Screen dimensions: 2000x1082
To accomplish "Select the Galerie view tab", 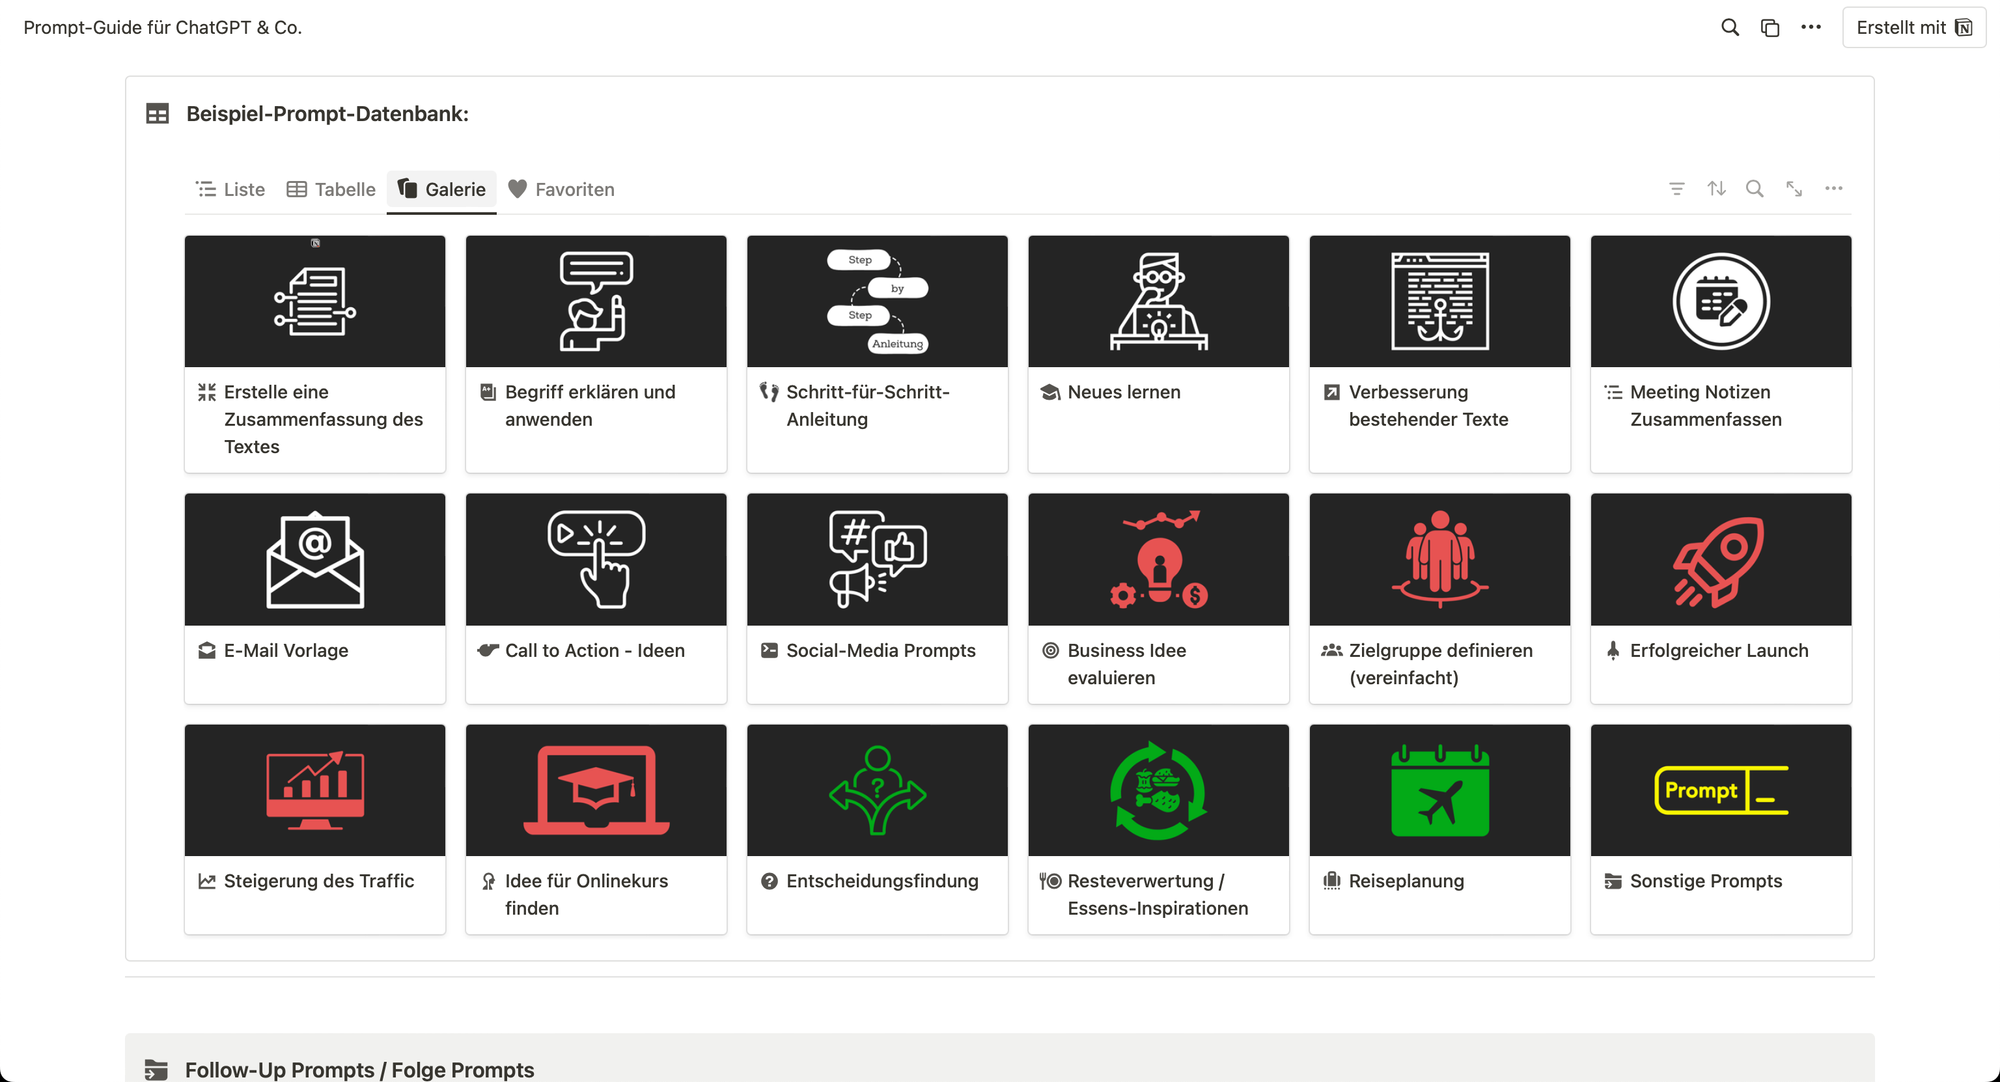I will pos(442,190).
